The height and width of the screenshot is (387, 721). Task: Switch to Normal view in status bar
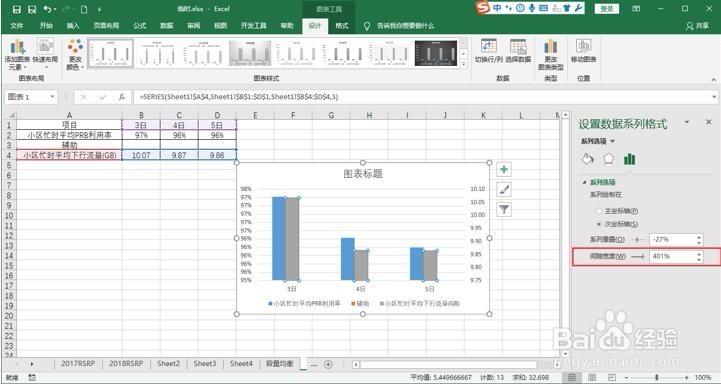(572, 377)
